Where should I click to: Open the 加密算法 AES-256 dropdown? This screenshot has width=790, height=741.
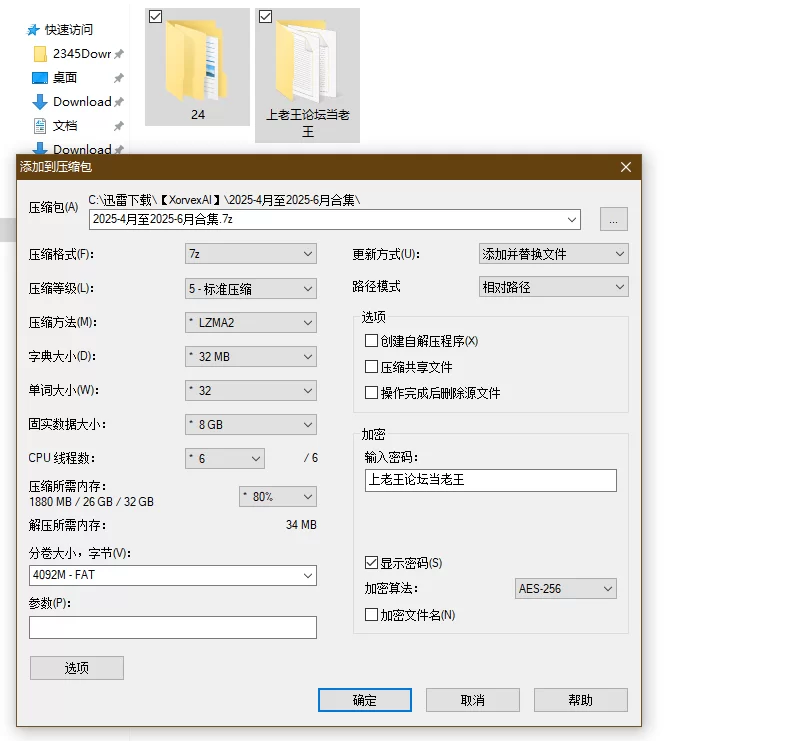pyautogui.click(x=565, y=588)
